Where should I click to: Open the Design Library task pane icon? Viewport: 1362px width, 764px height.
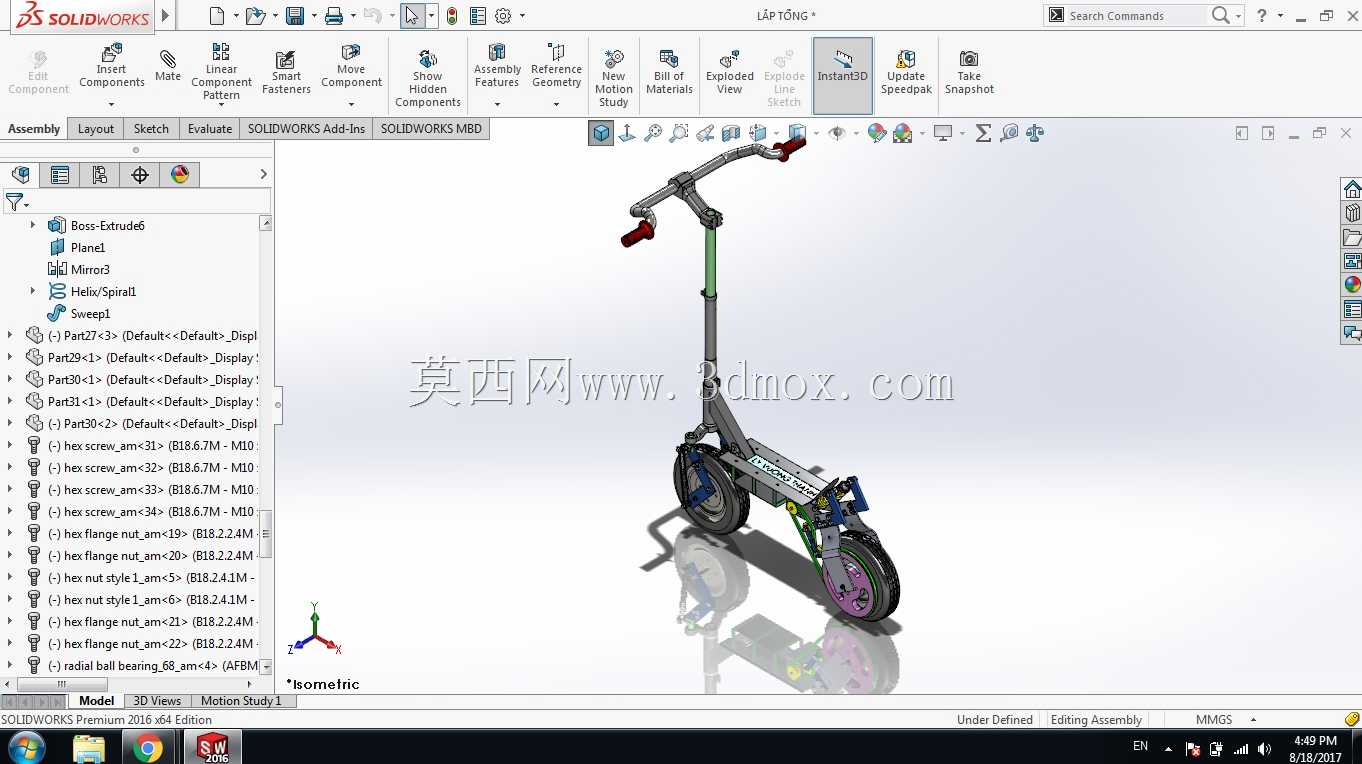(x=1352, y=213)
